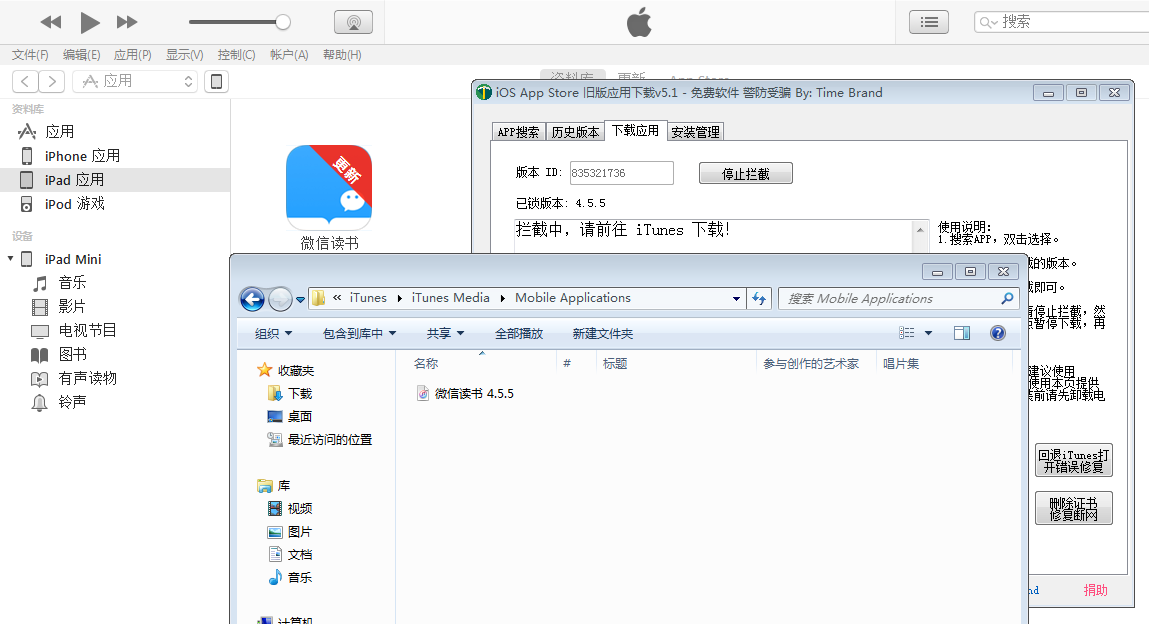Screen dimensions: 1149x624
Task: Collapse the iPad Mini device tree
Action: [x=10, y=259]
